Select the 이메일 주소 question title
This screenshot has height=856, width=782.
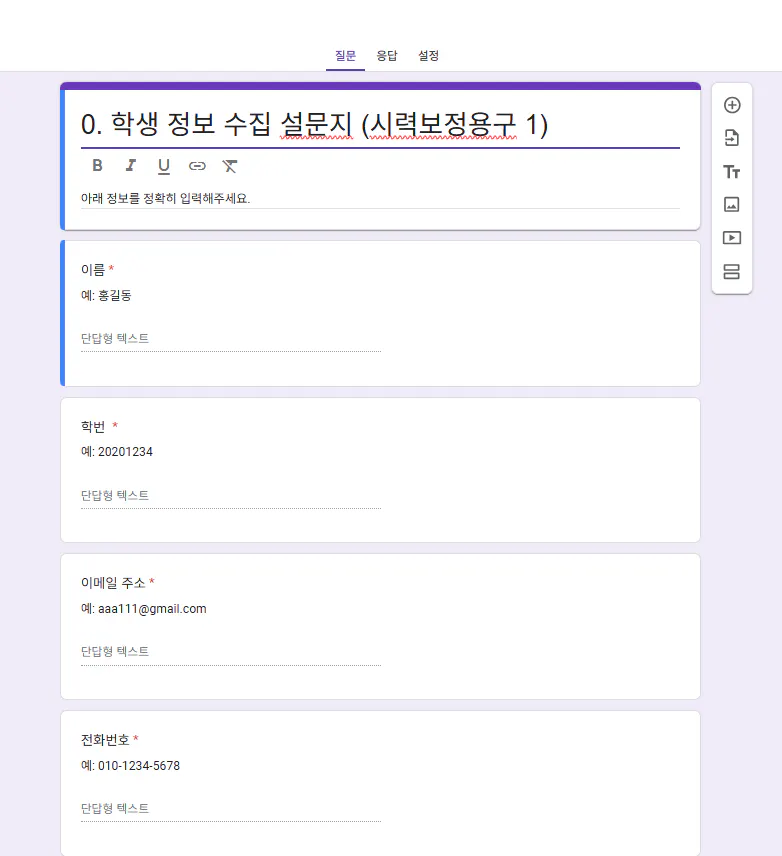[x=113, y=583]
